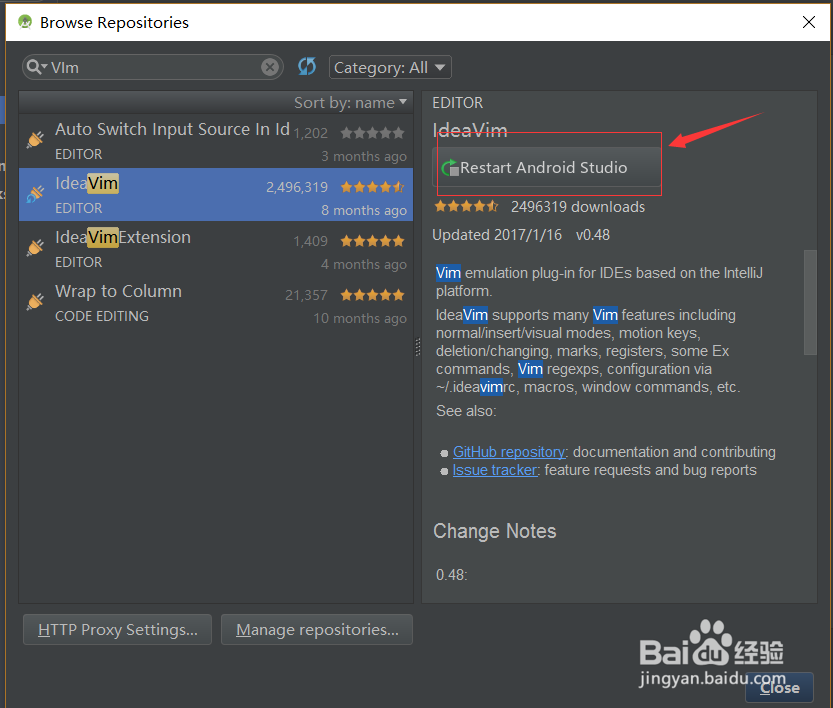
Task: Click the search magnifier icon
Action: coord(36,67)
